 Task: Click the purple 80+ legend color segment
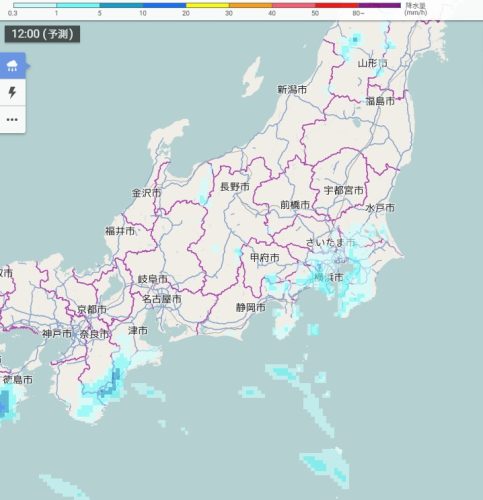380,5
